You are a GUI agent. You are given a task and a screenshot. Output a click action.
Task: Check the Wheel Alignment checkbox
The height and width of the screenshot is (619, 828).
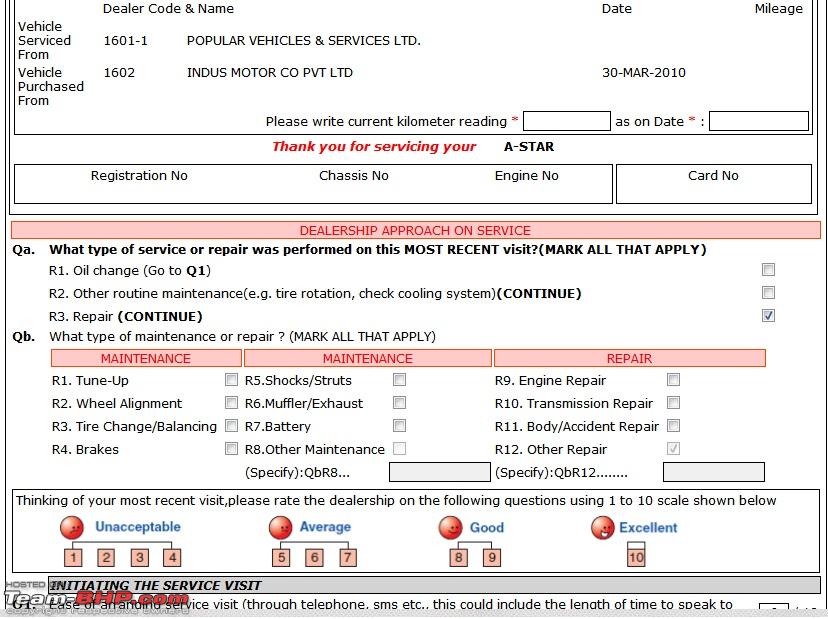(231, 403)
